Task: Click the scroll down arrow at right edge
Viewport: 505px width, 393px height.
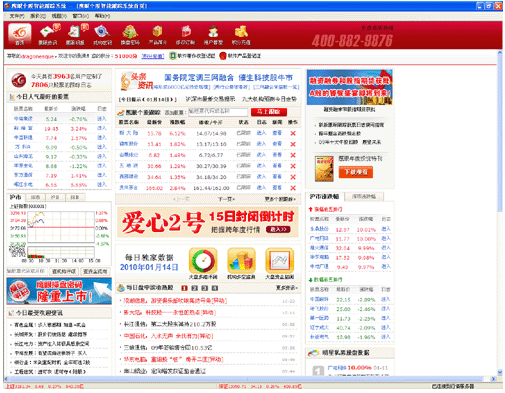Action: (x=499, y=372)
